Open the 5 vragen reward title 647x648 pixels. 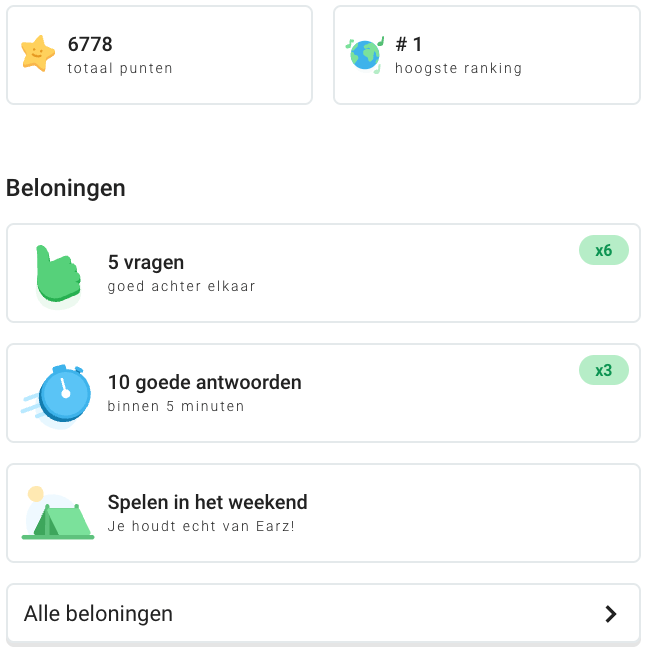pos(146,263)
